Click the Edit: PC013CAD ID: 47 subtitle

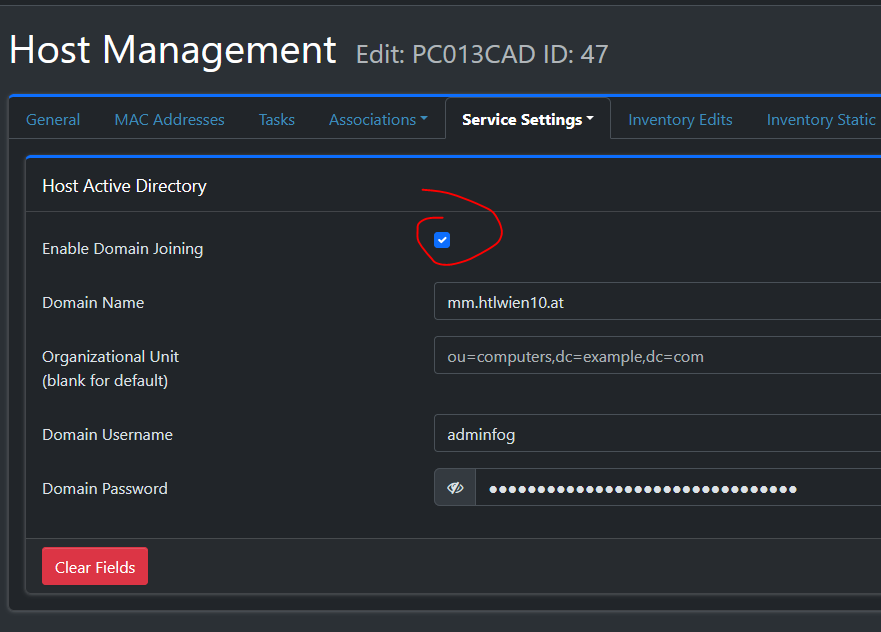pos(482,54)
